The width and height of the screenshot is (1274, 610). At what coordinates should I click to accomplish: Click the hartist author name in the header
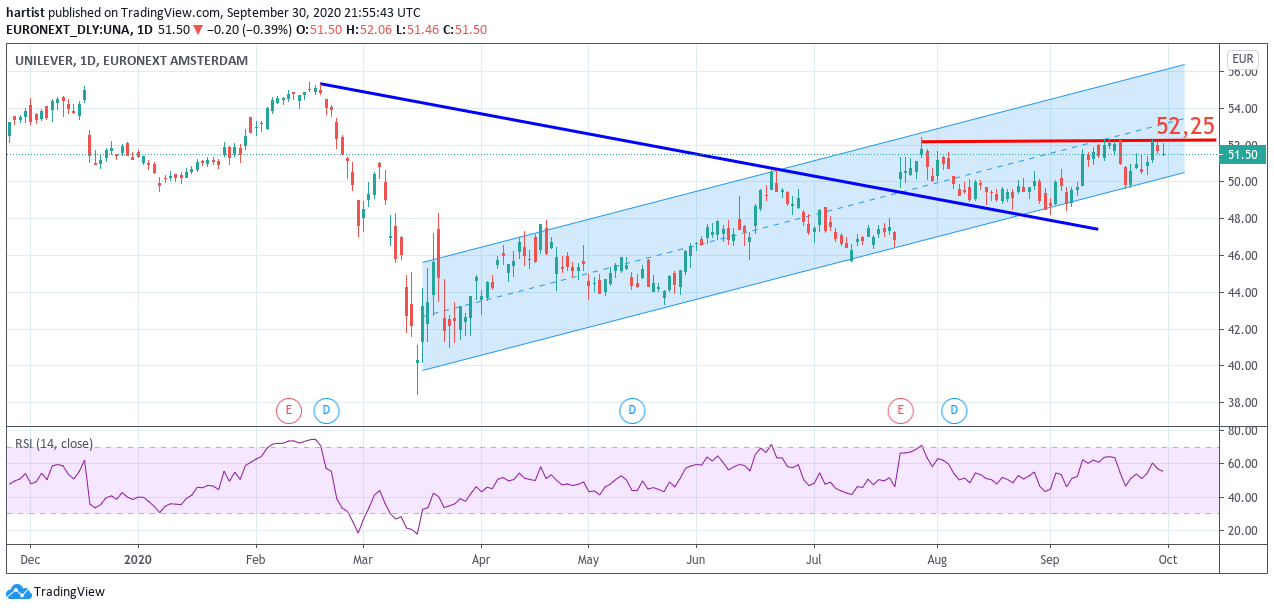click(25, 13)
